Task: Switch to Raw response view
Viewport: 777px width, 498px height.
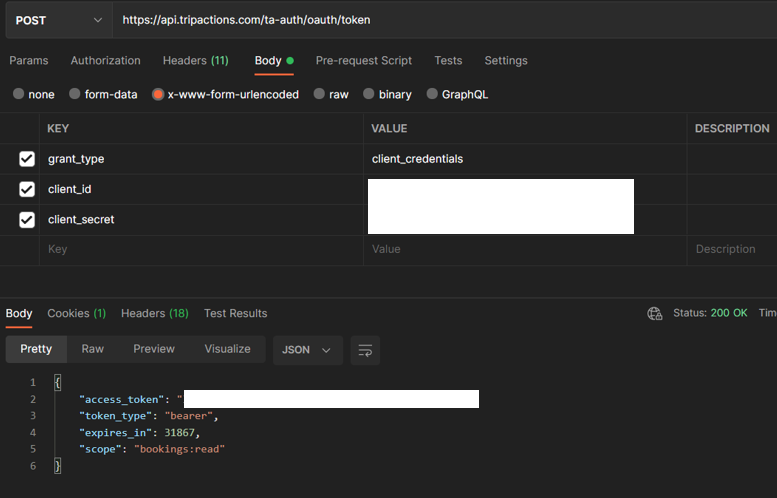Action: pyautogui.click(x=93, y=349)
